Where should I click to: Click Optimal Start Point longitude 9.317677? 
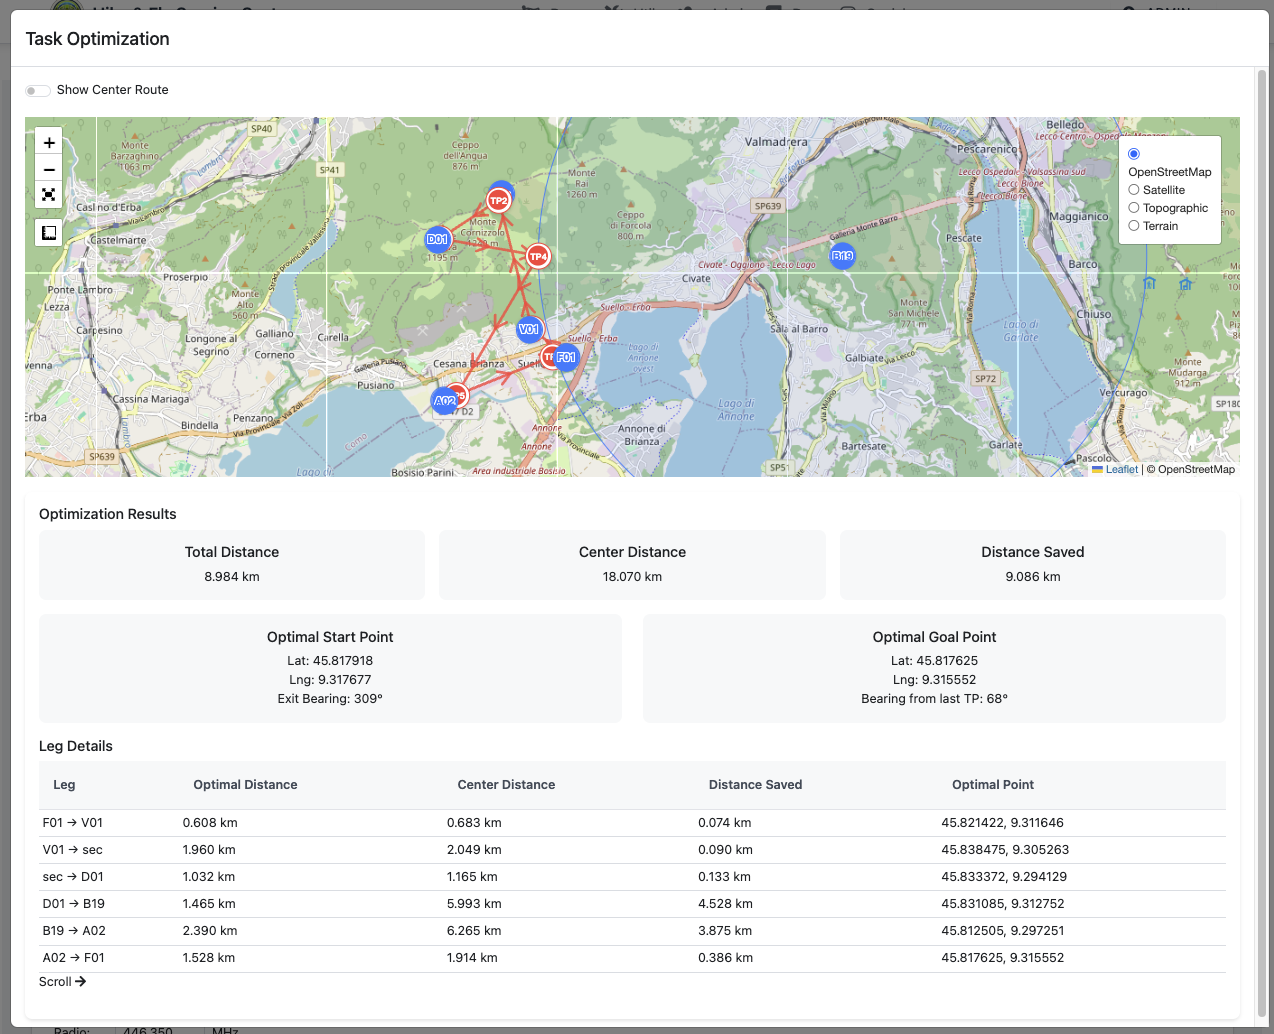[x=330, y=680]
